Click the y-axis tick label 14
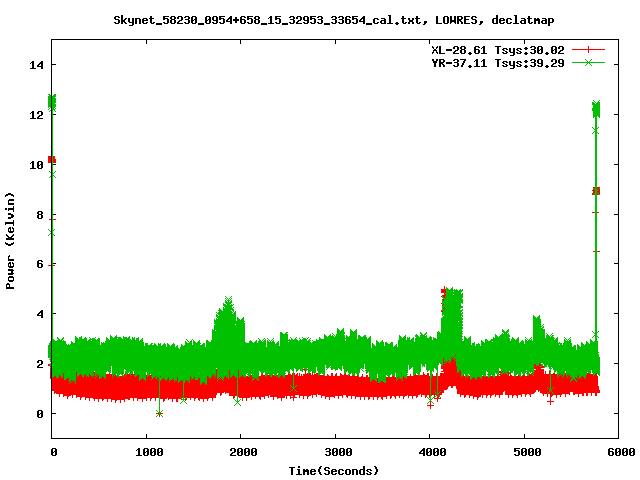640x480 pixels. tap(36, 65)
